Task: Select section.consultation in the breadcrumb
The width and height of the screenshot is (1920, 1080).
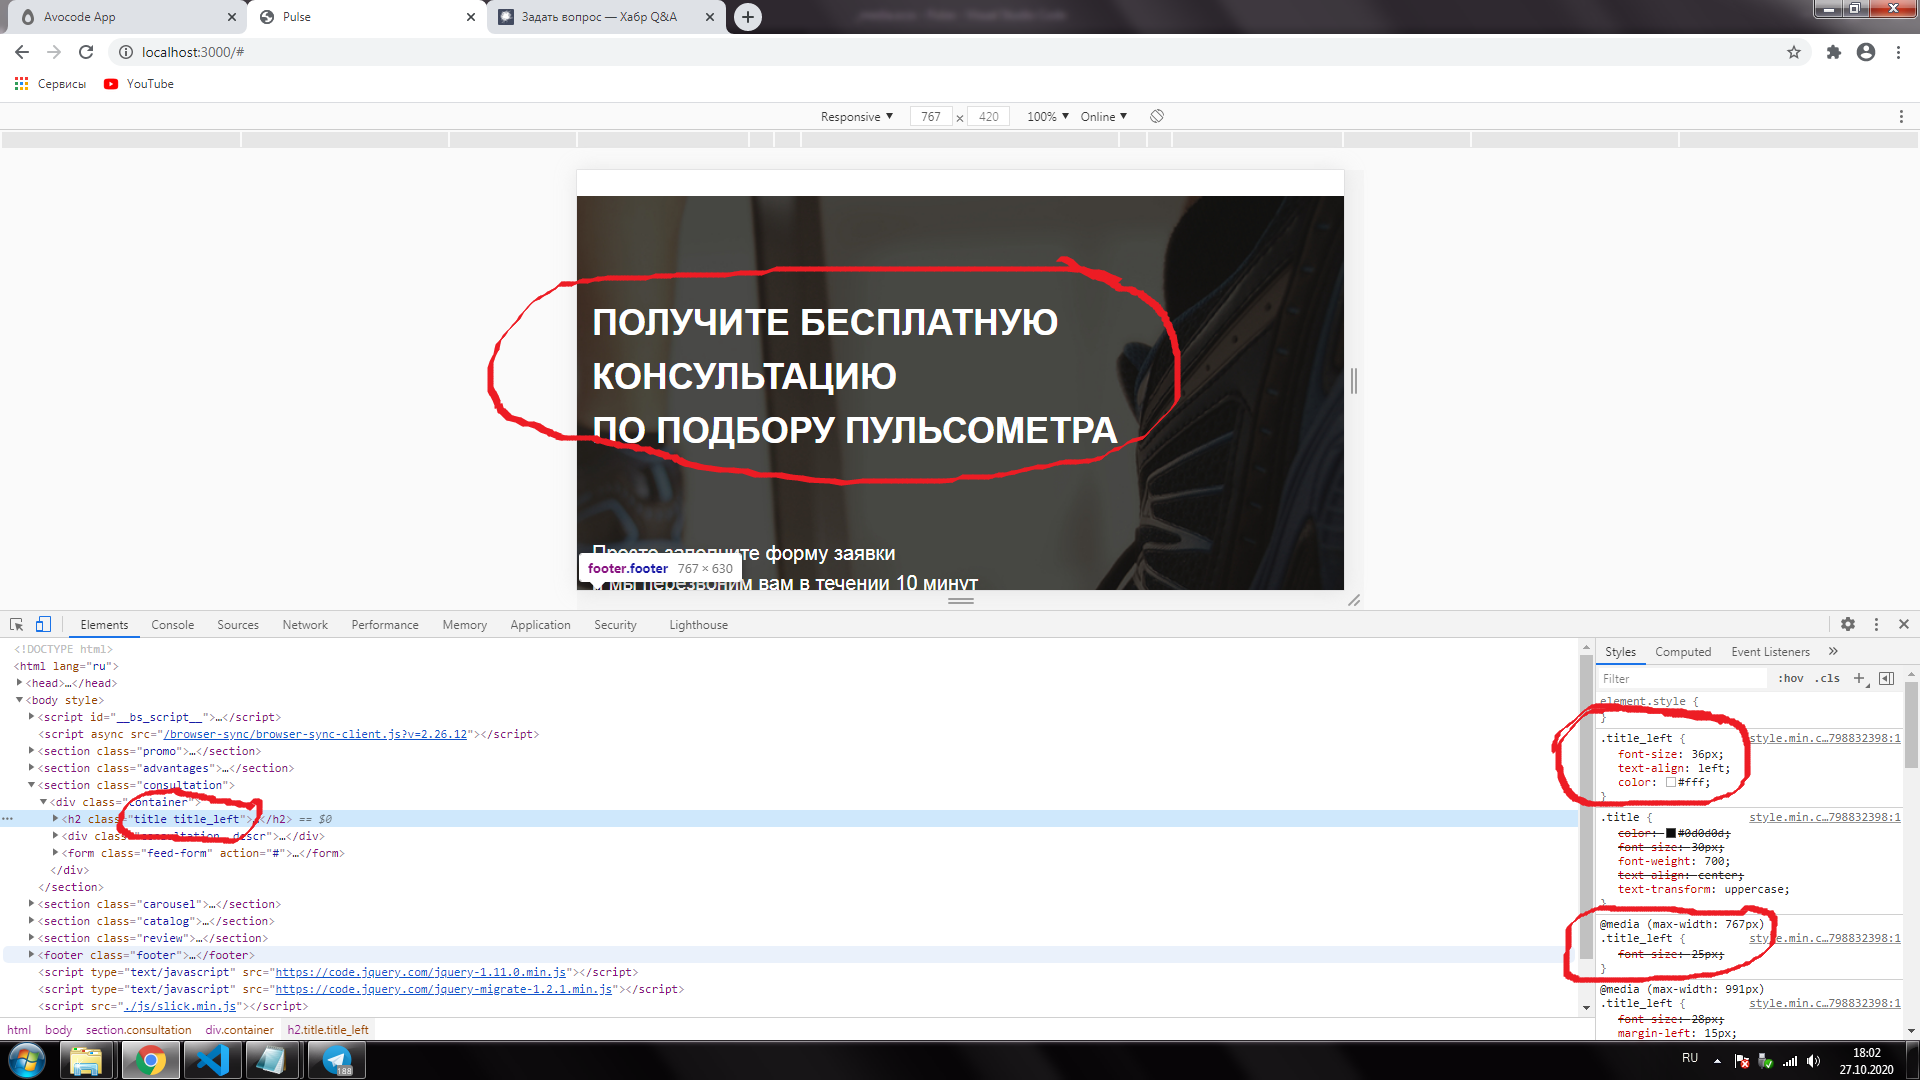Action: [x=138, y=1030]
